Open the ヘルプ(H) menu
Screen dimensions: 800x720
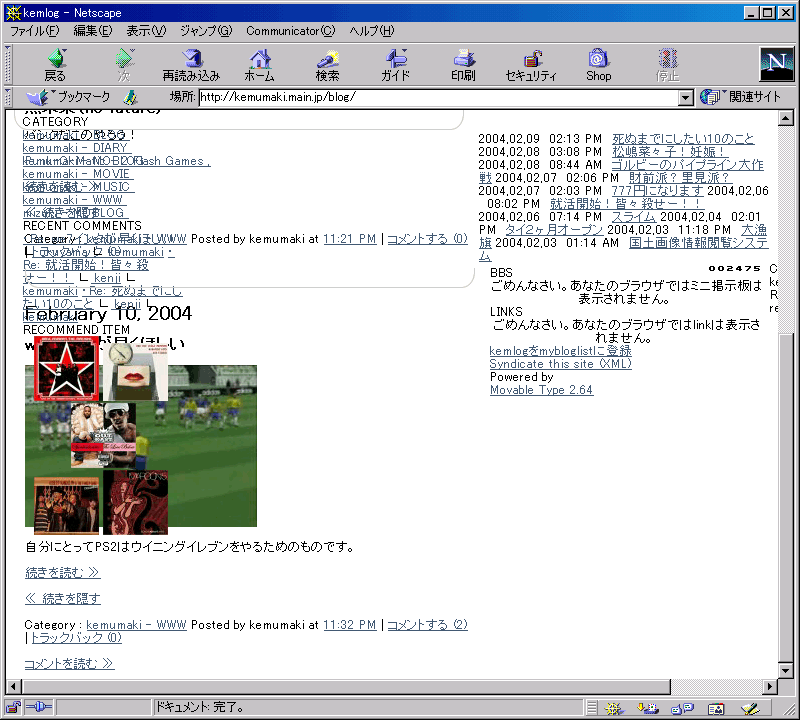(x=372, y=31)
